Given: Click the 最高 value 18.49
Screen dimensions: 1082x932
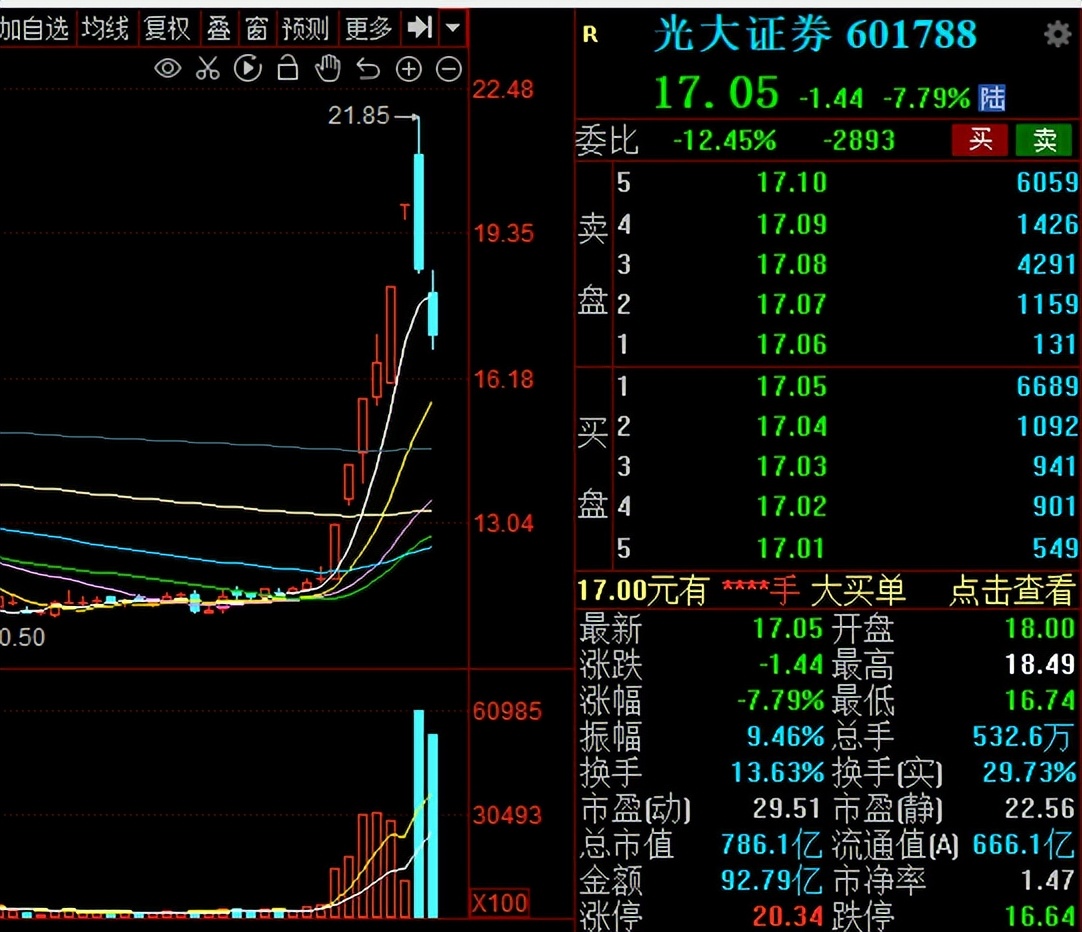Looking at the screenshot, I should [1039, 665].
